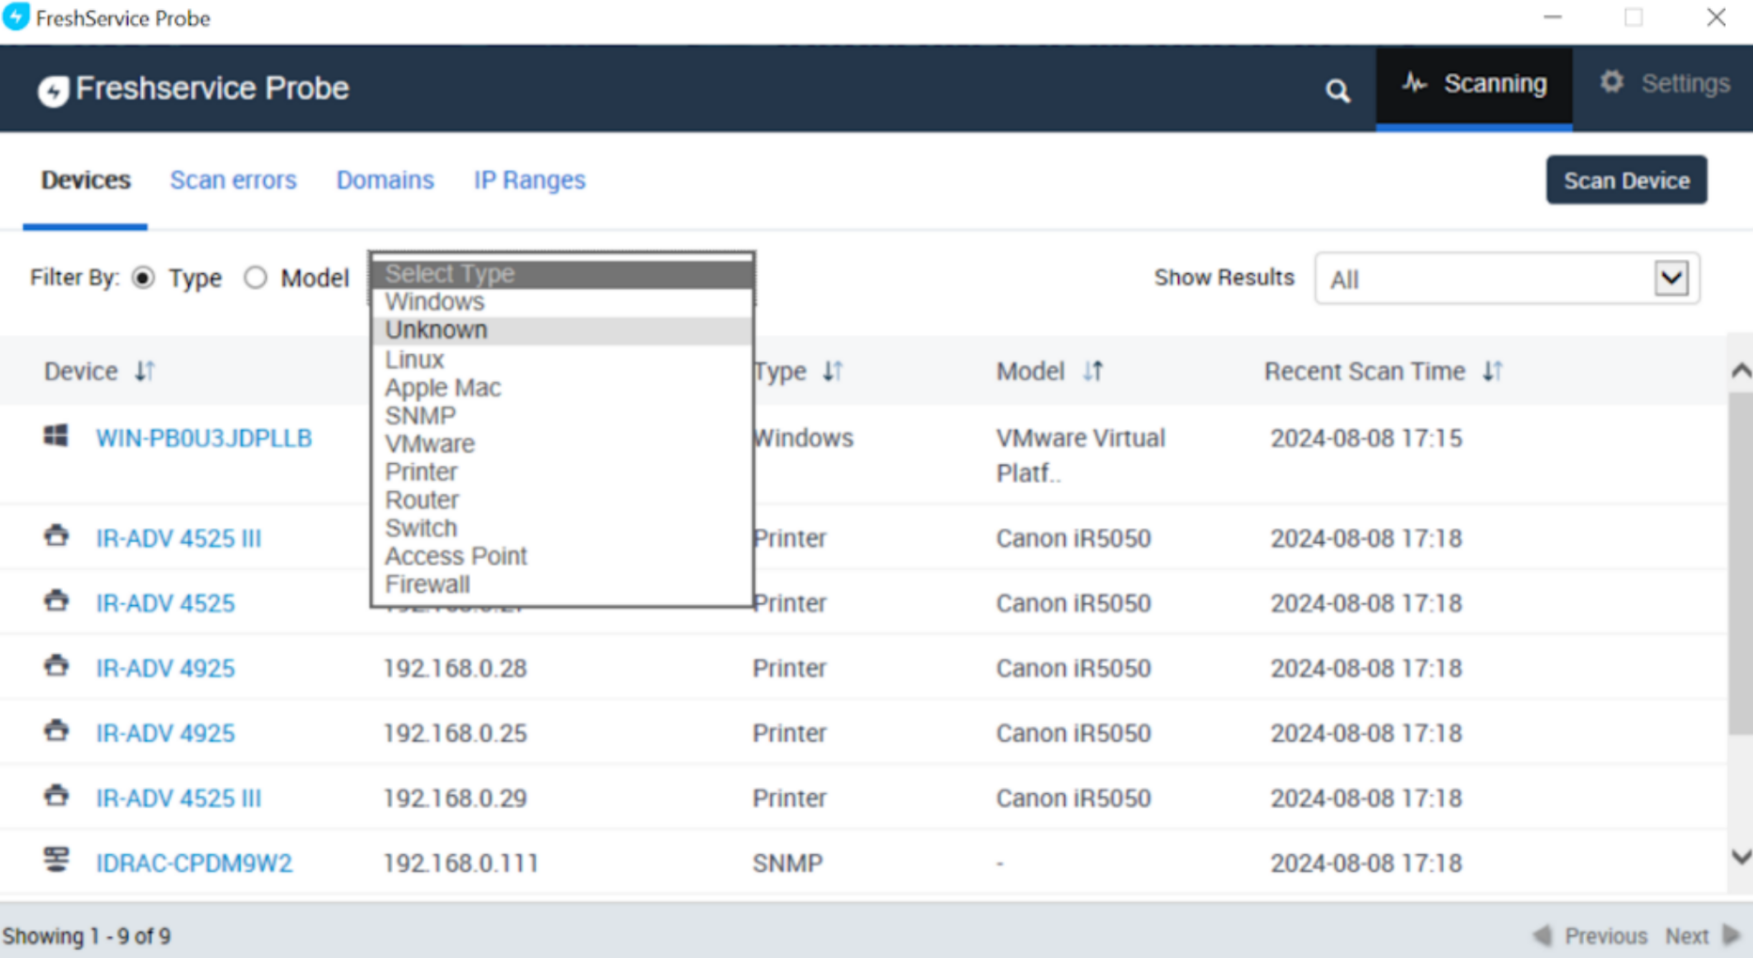Click the Windows icon beside WIN-PB0U3JDPLLB

(x=56, y=436)
